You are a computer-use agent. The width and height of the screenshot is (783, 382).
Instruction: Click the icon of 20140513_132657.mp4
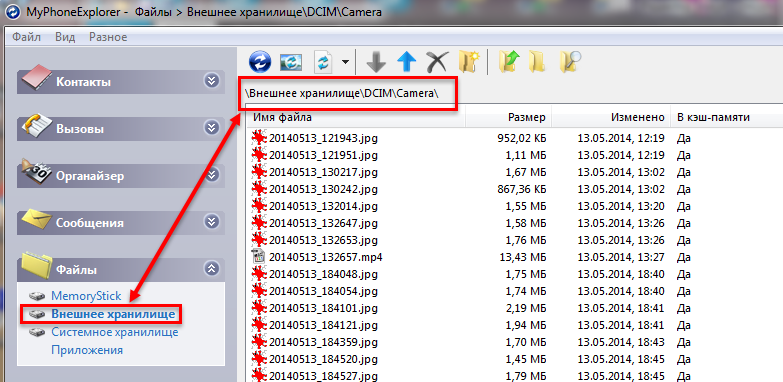pyautogui.click(x=259, y=257)
